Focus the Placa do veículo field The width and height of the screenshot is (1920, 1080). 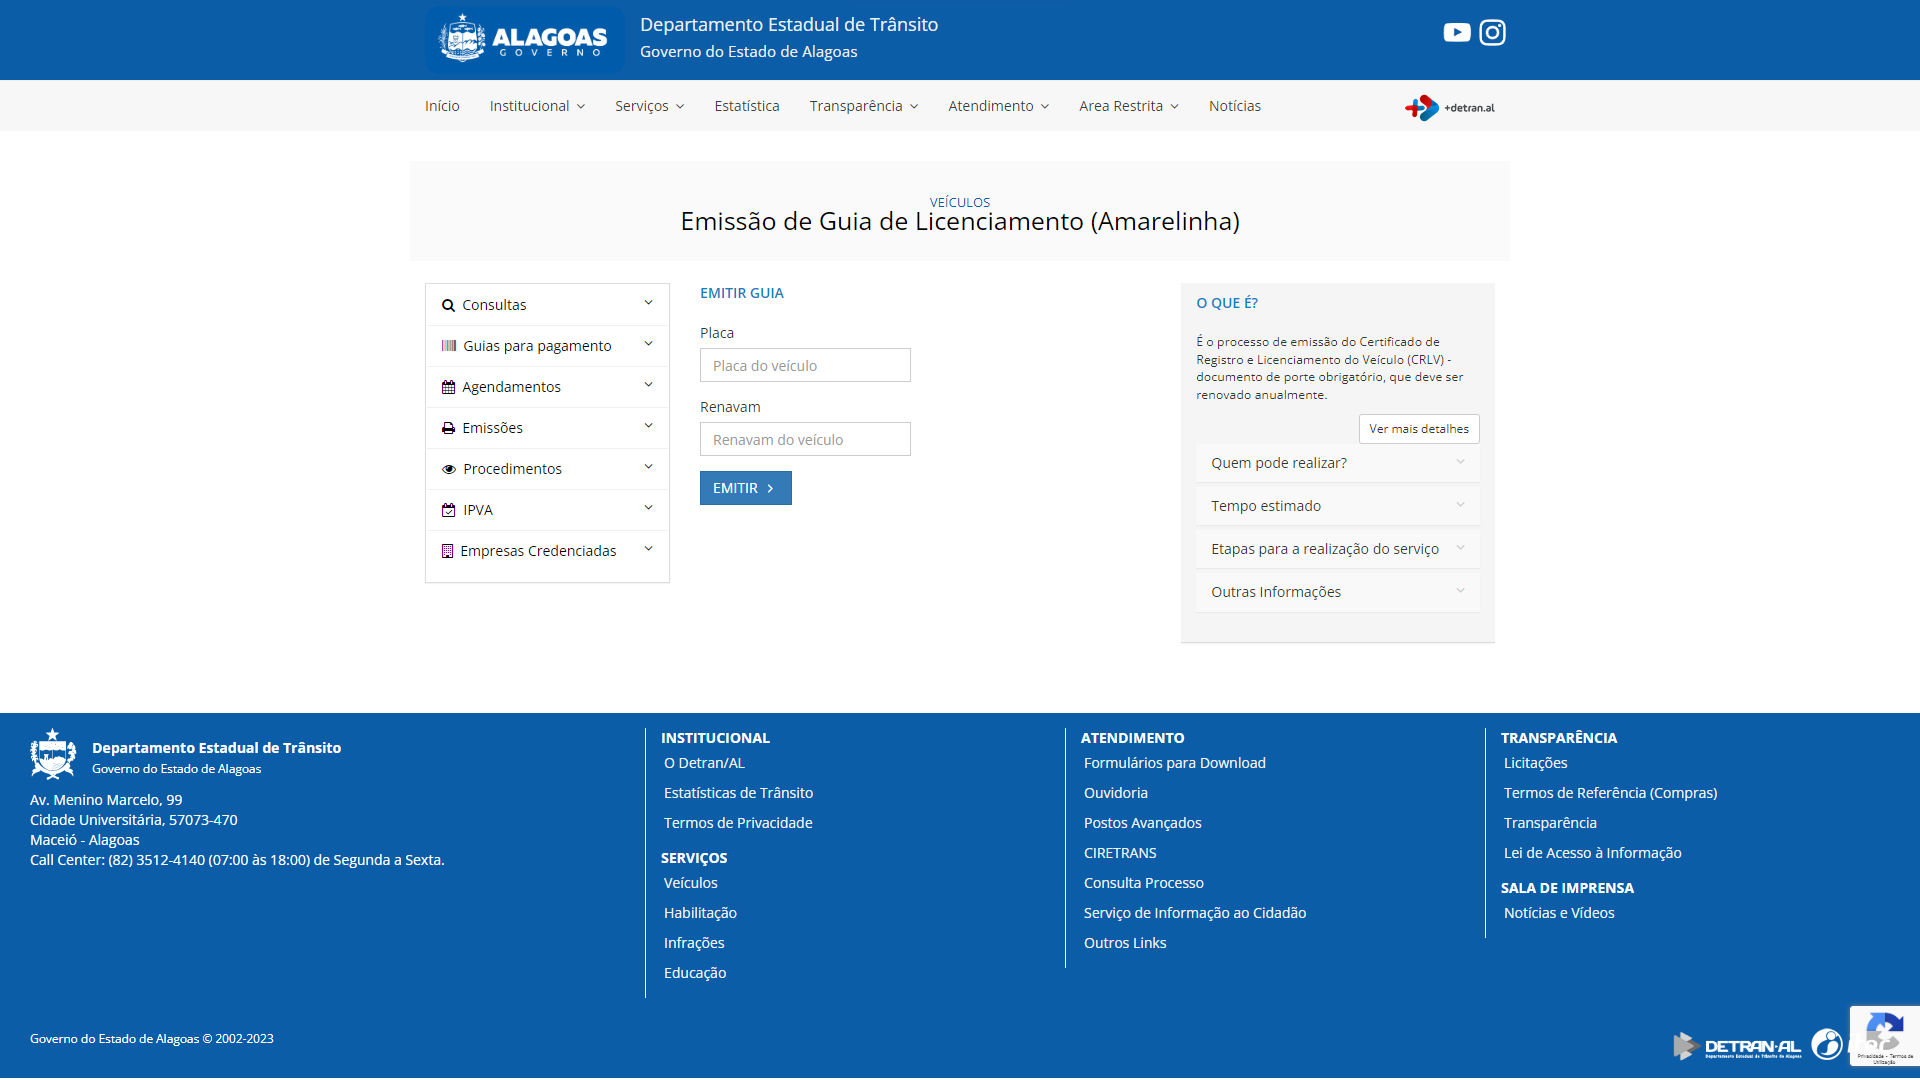click(x=805, y=365)
